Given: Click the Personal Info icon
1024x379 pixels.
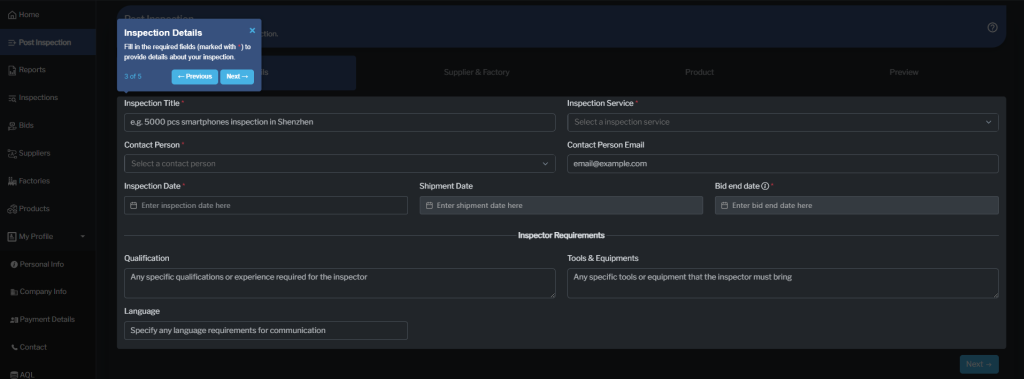Looking at the screenshot, I should 14,265.
